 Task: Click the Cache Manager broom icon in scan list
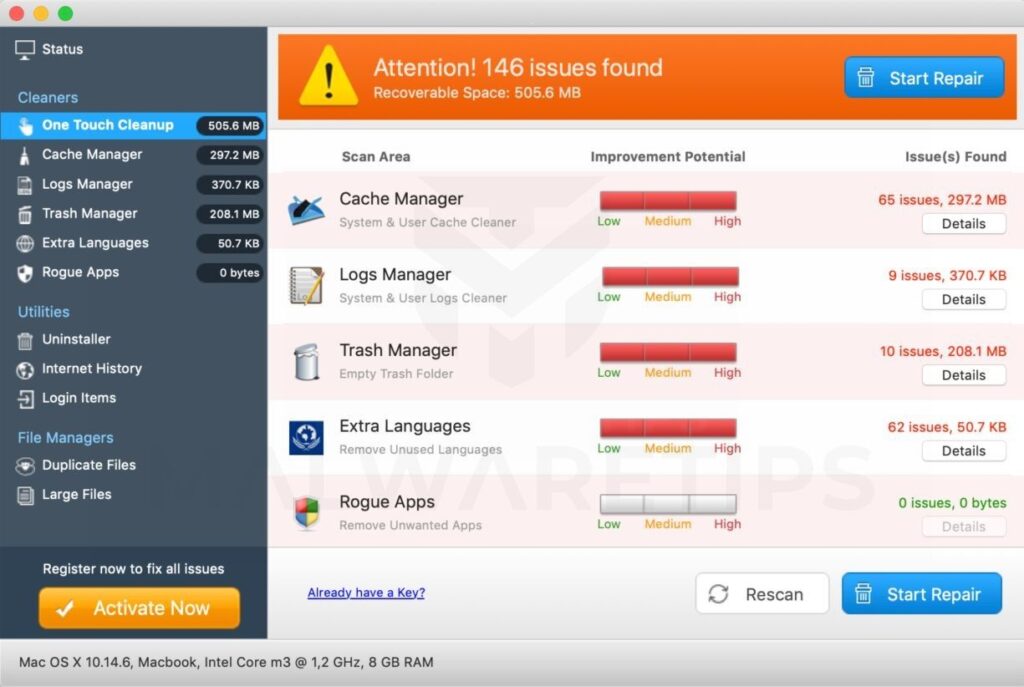pos(306,210)
